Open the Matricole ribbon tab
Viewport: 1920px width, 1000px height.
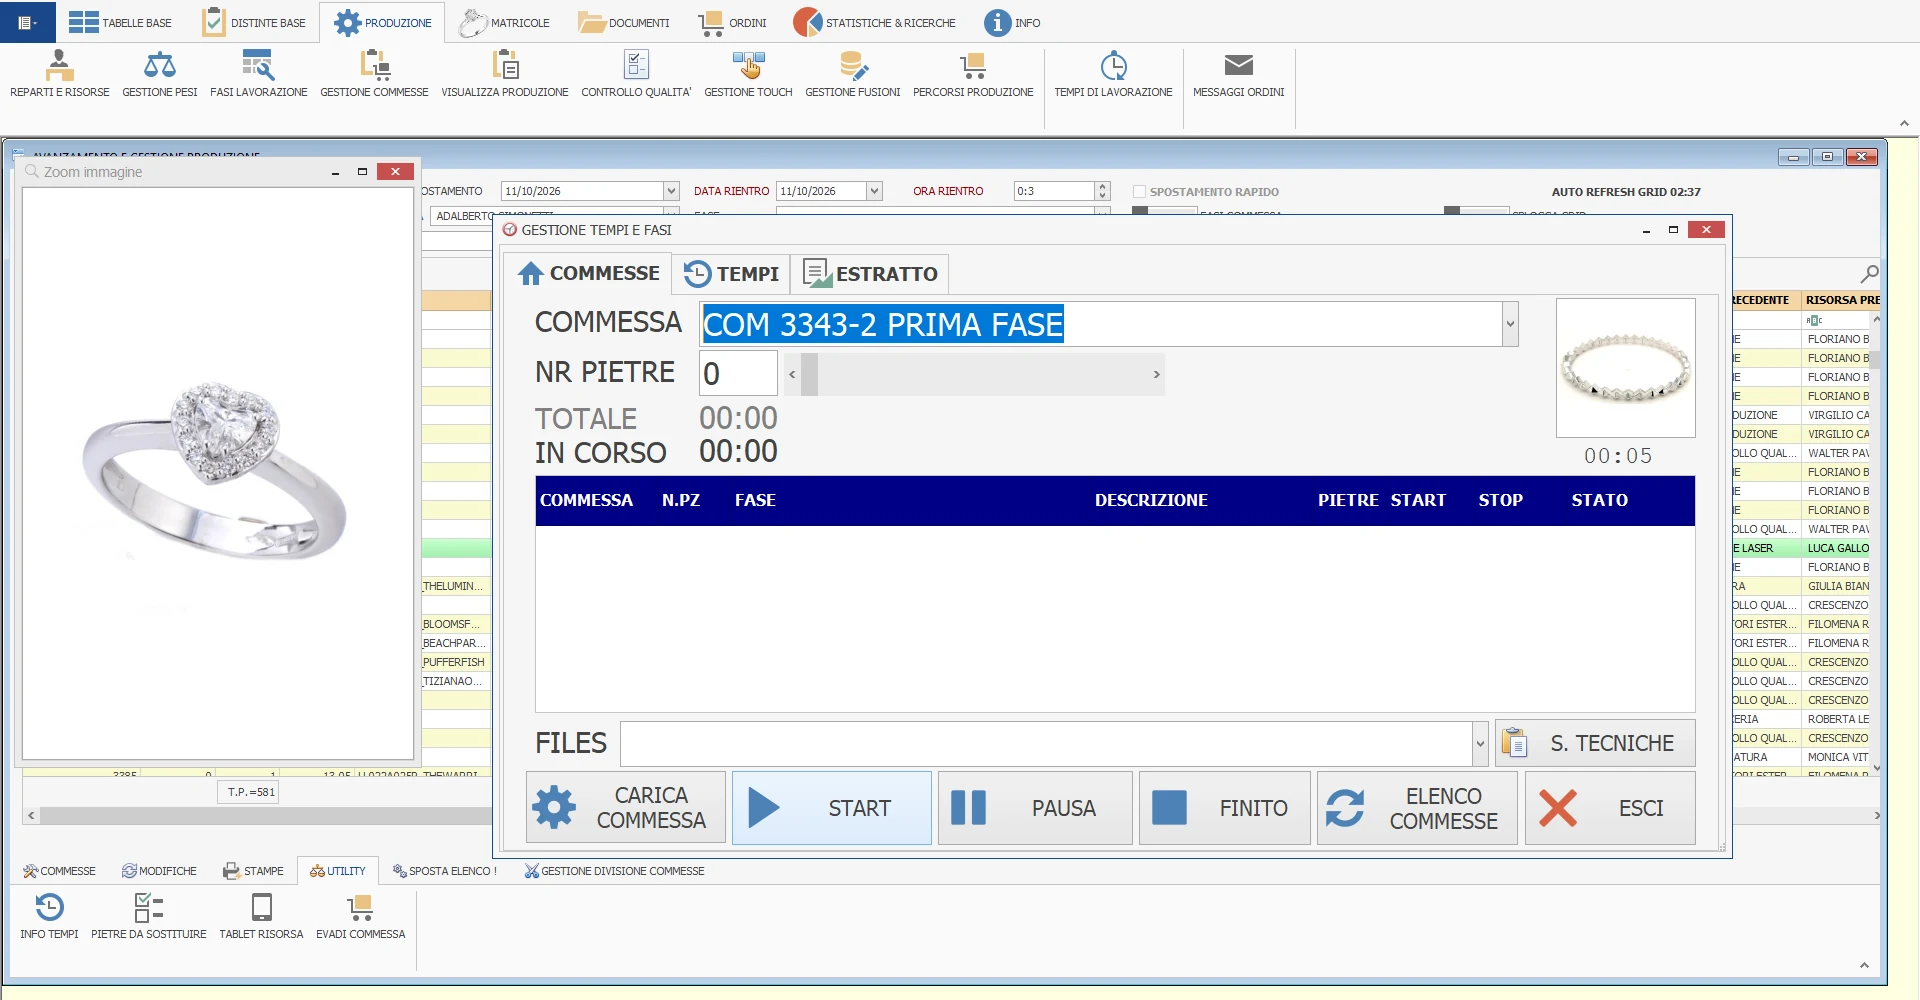pyautogui.click(x=504, y=22)
